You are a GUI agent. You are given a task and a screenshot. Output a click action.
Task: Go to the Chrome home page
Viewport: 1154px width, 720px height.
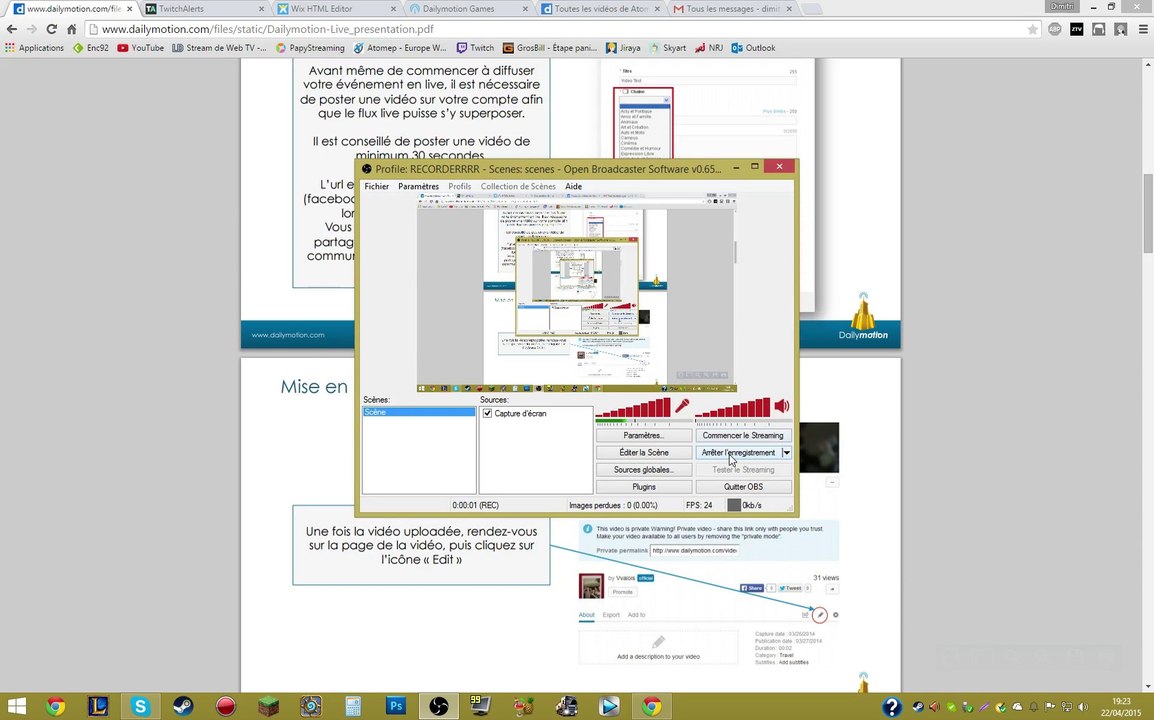tap(71, 29)
